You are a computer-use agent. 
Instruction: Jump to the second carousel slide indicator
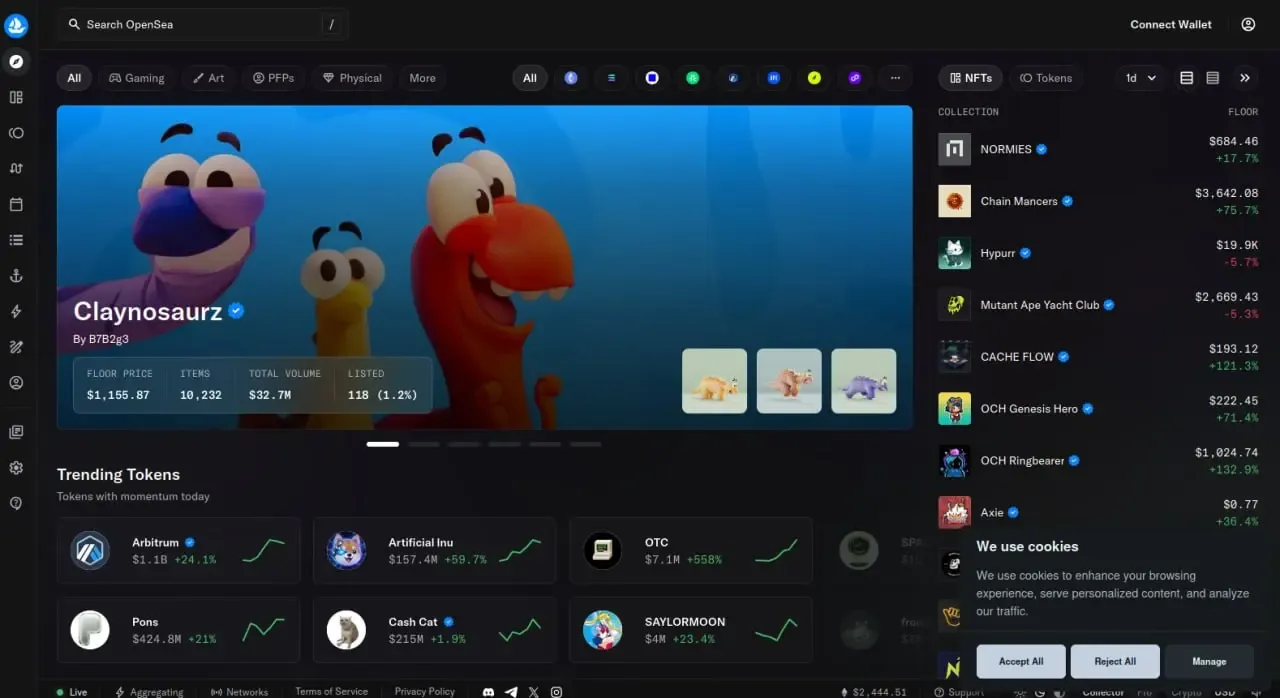pos(424,444)
